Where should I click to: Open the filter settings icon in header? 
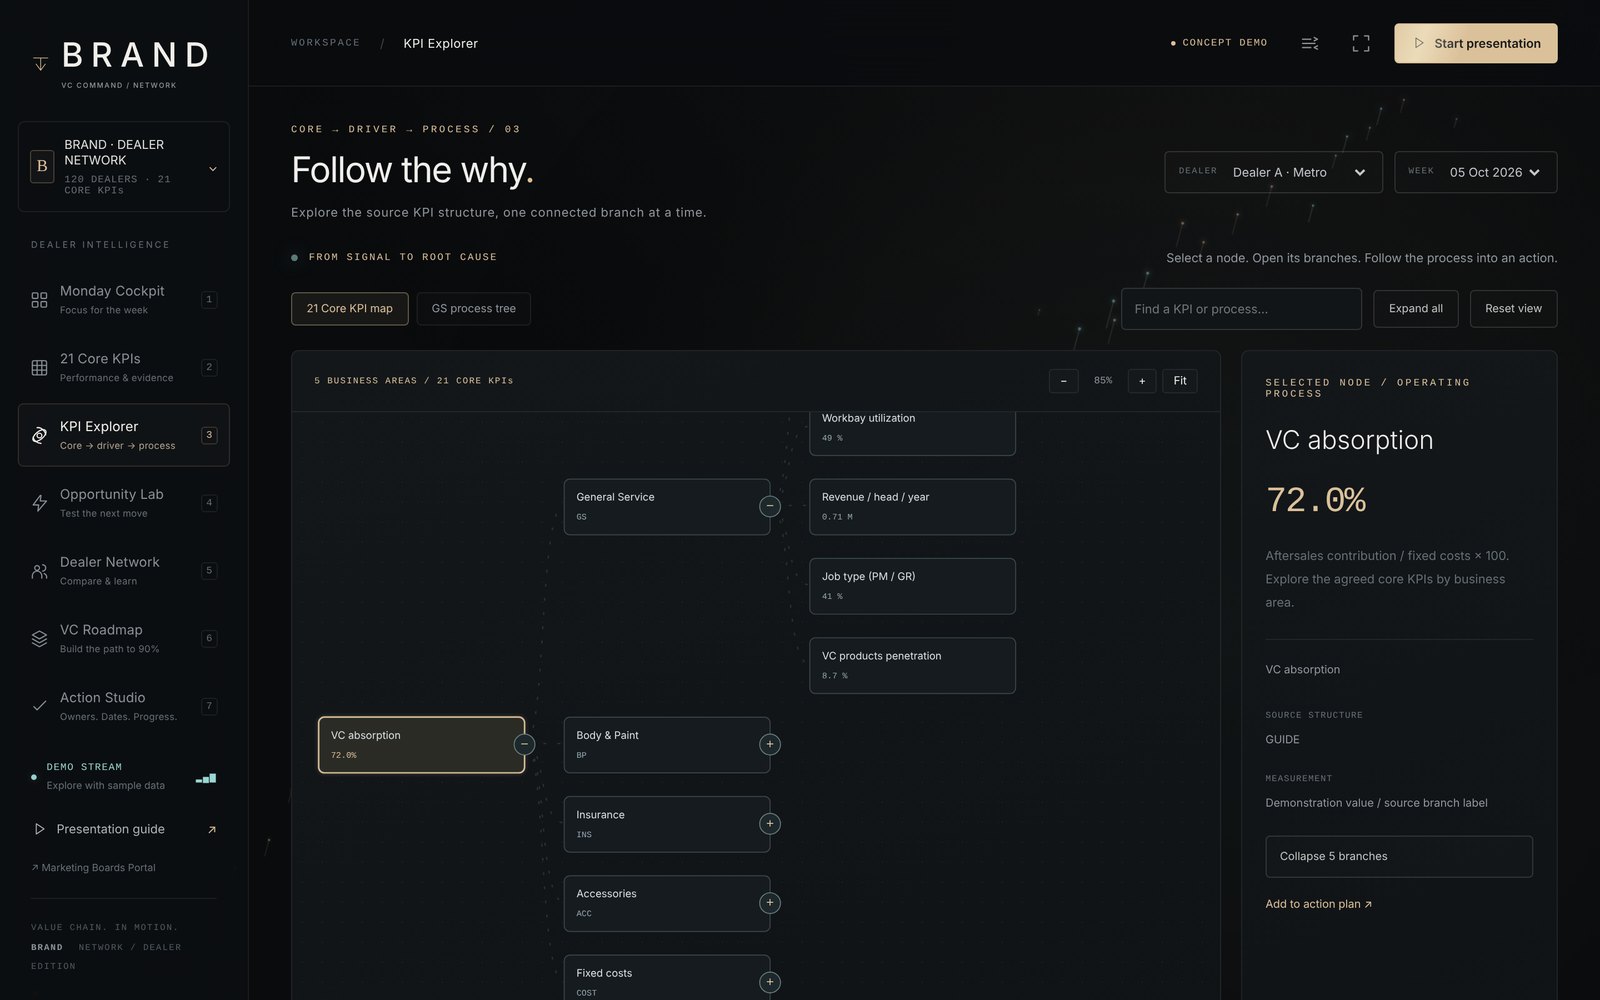coord(1310,43)
